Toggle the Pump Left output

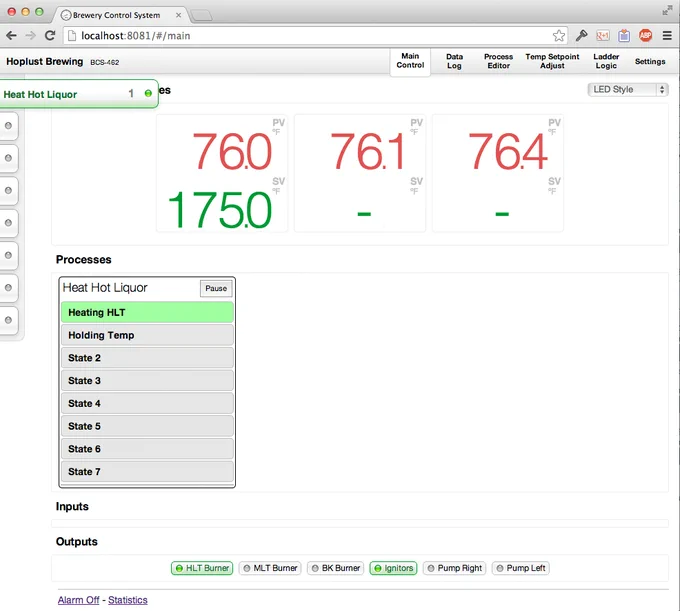[520, 568]
